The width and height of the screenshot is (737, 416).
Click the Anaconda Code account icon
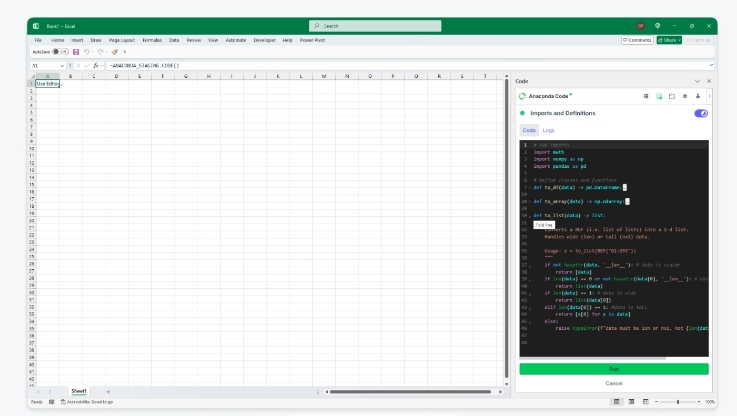(x=698, y=96)
